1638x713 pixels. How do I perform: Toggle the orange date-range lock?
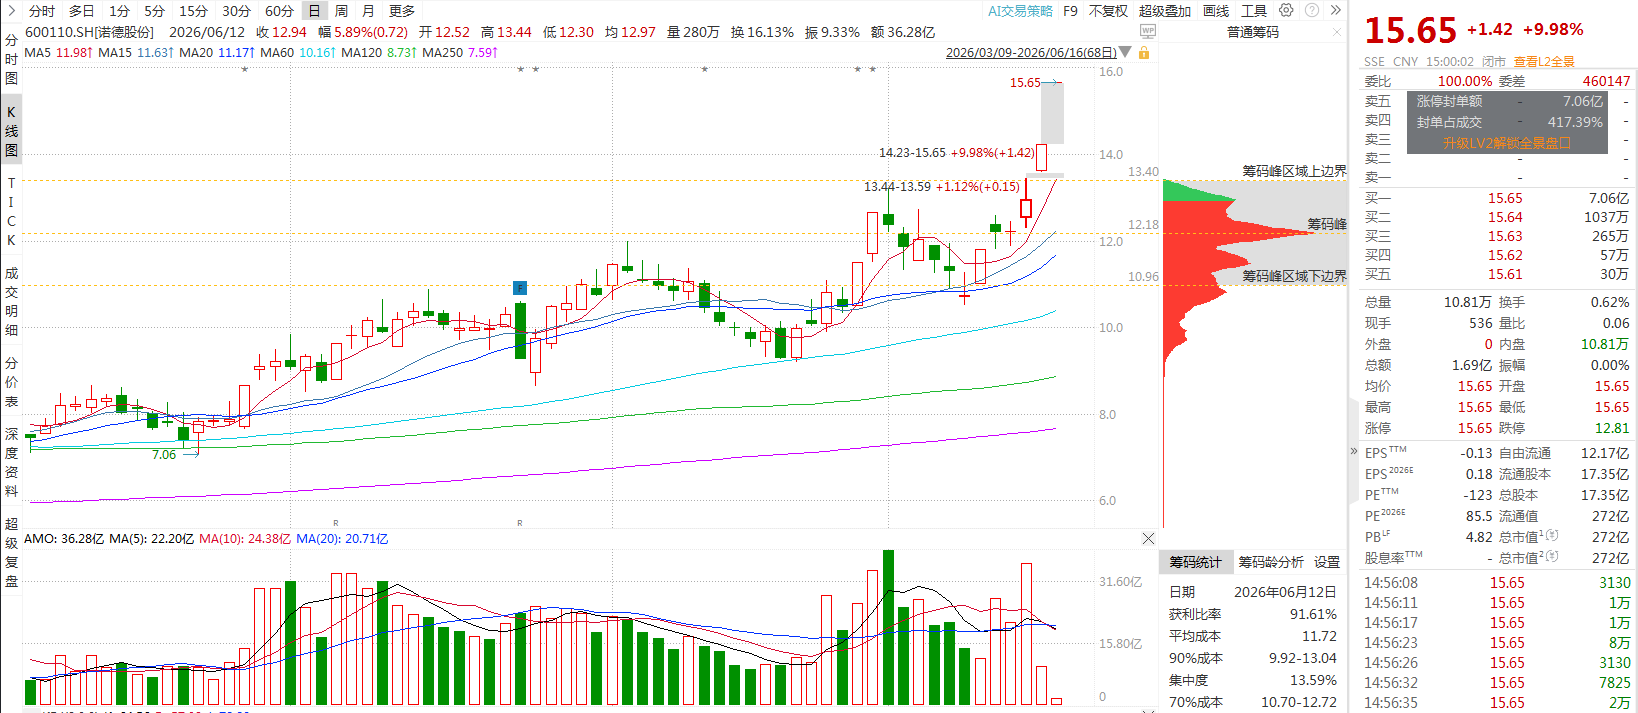1144,52
